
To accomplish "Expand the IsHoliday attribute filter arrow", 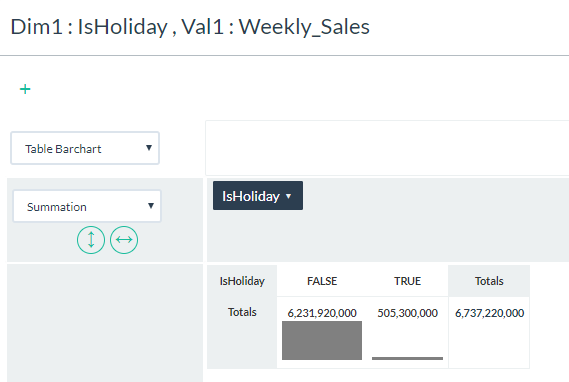I will point(288,196).
